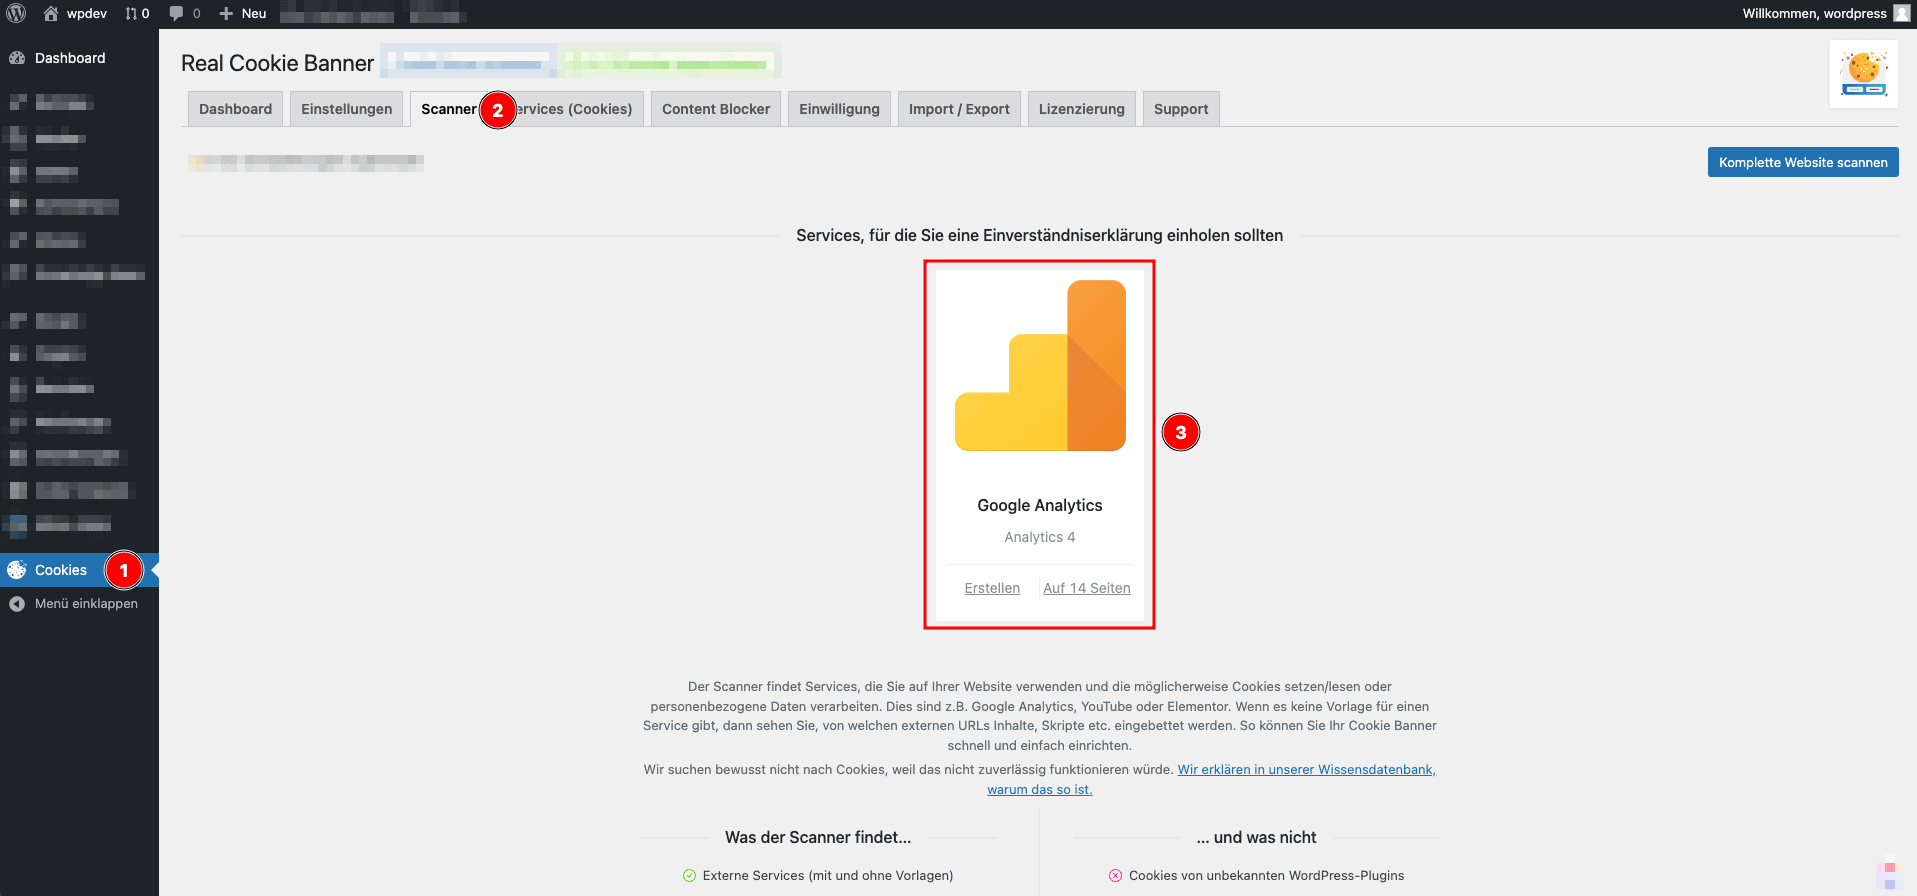This screenshot has width=1917, height=896.
Task: Open the Import / Export tab
Action: tap(958, 109)
